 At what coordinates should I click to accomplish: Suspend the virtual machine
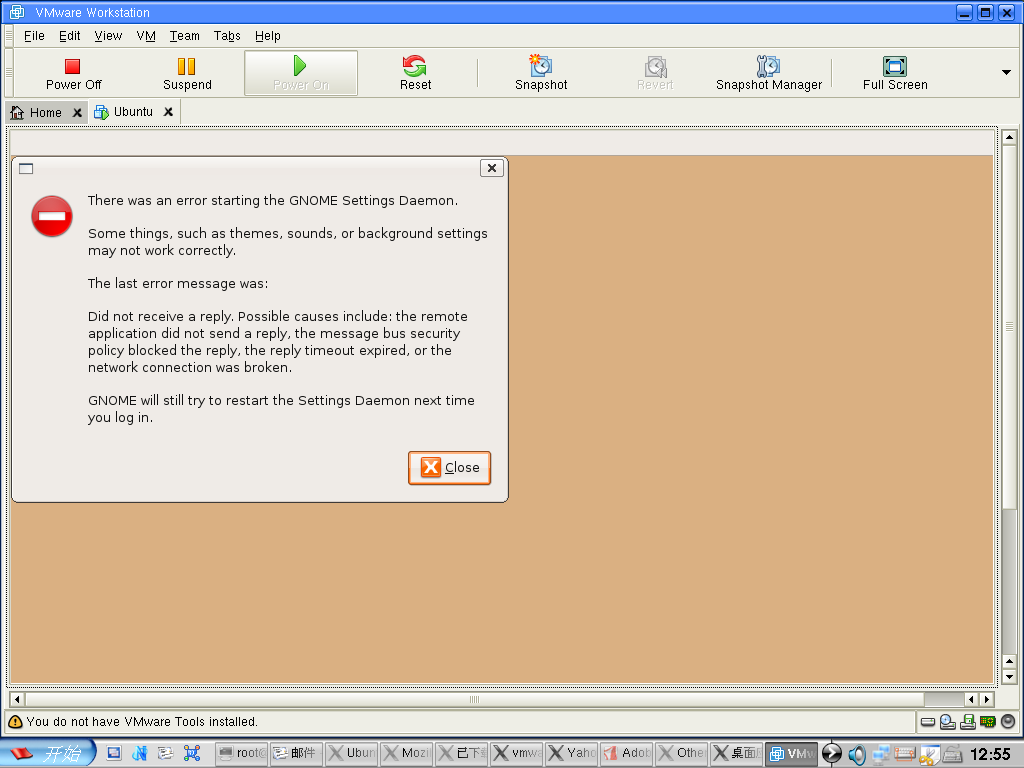pyautogui.click(x=187, y=73)
